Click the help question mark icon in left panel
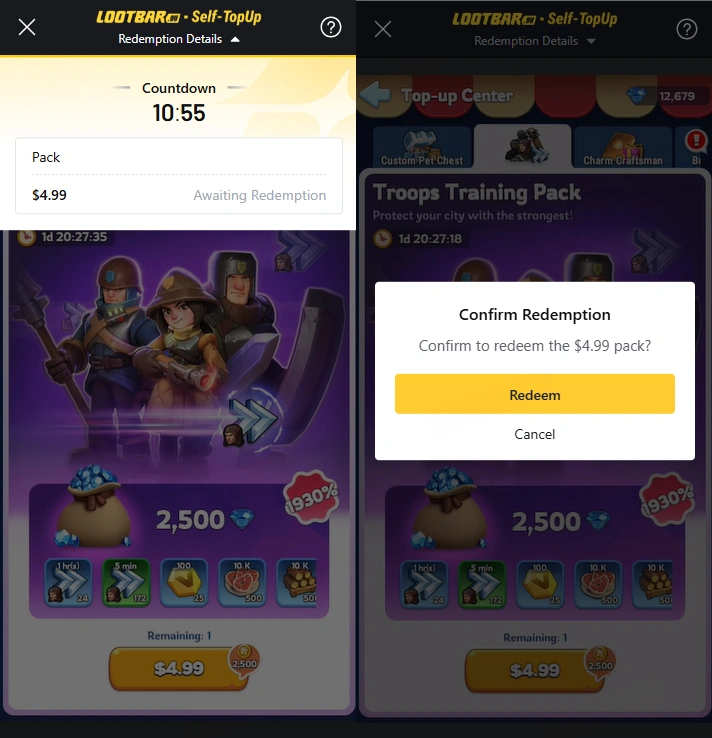 point(330,27)
